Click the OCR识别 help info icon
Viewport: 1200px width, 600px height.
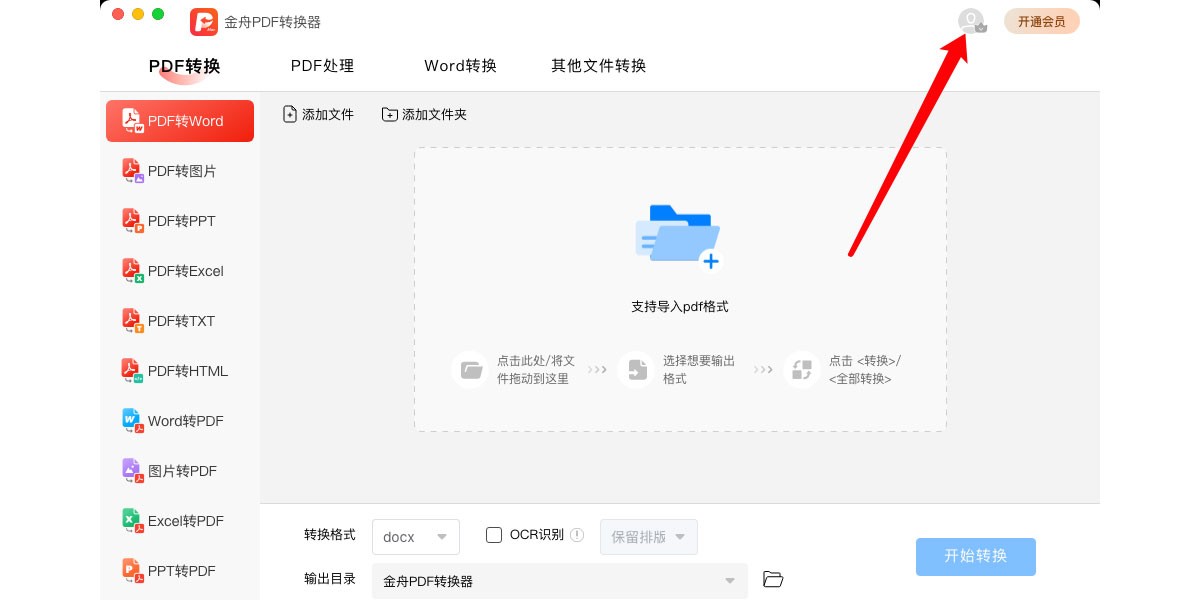tap(577, 535)
